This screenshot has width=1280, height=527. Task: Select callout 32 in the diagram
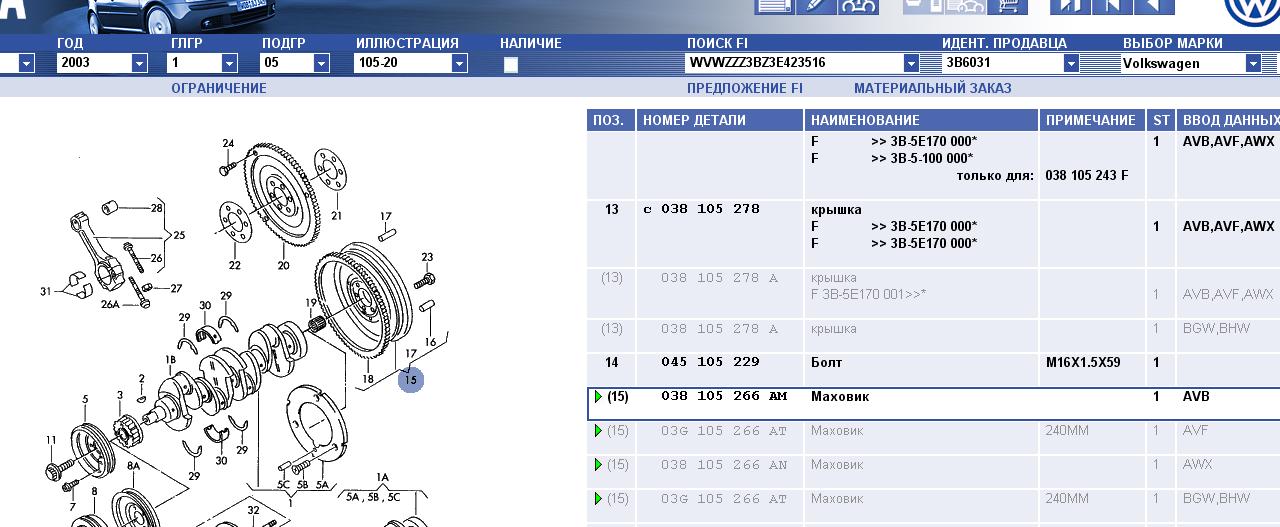(254, 510)
